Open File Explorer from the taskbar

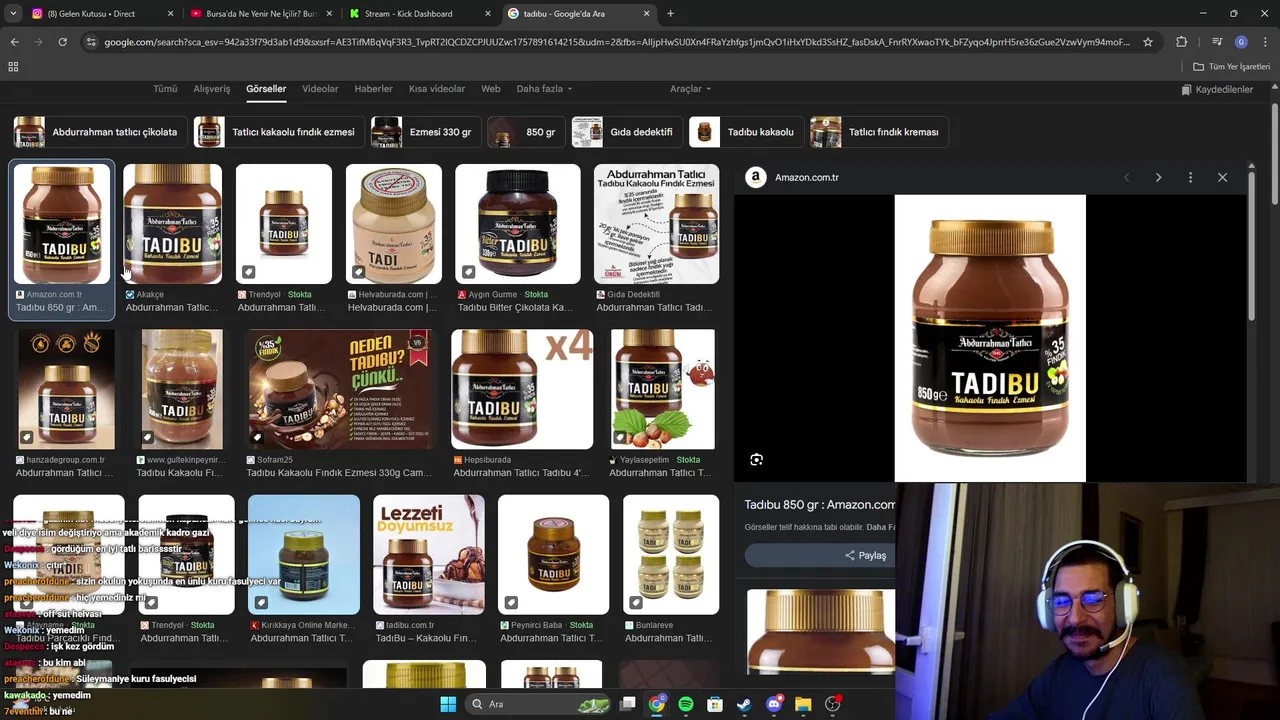(x=803, y=704)
